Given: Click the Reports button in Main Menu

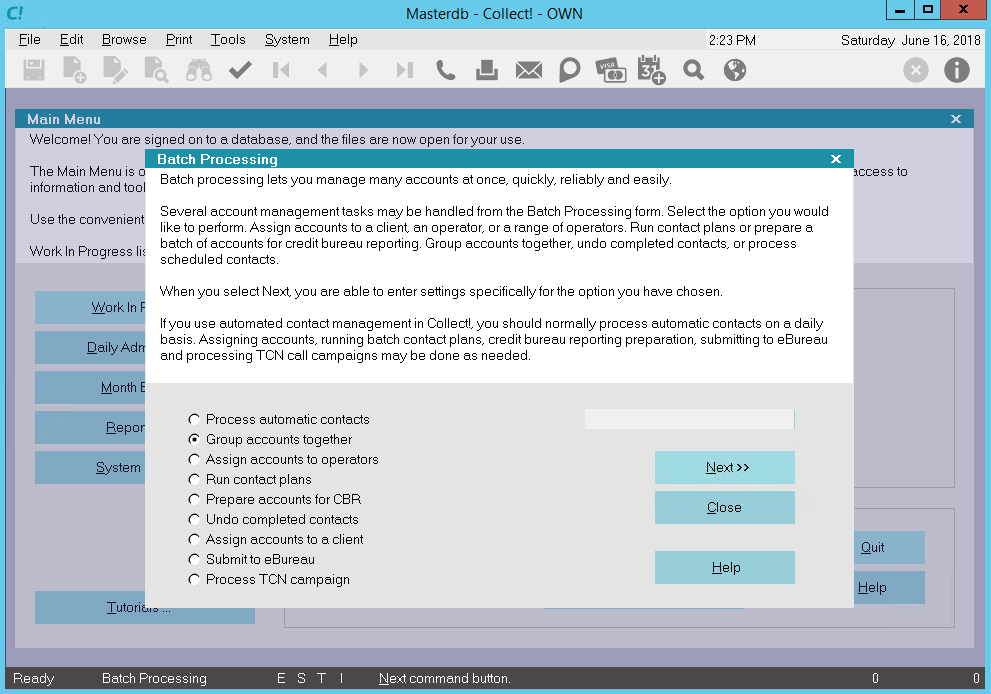Looking at the screenshot, I should click(x=90, y=427).
